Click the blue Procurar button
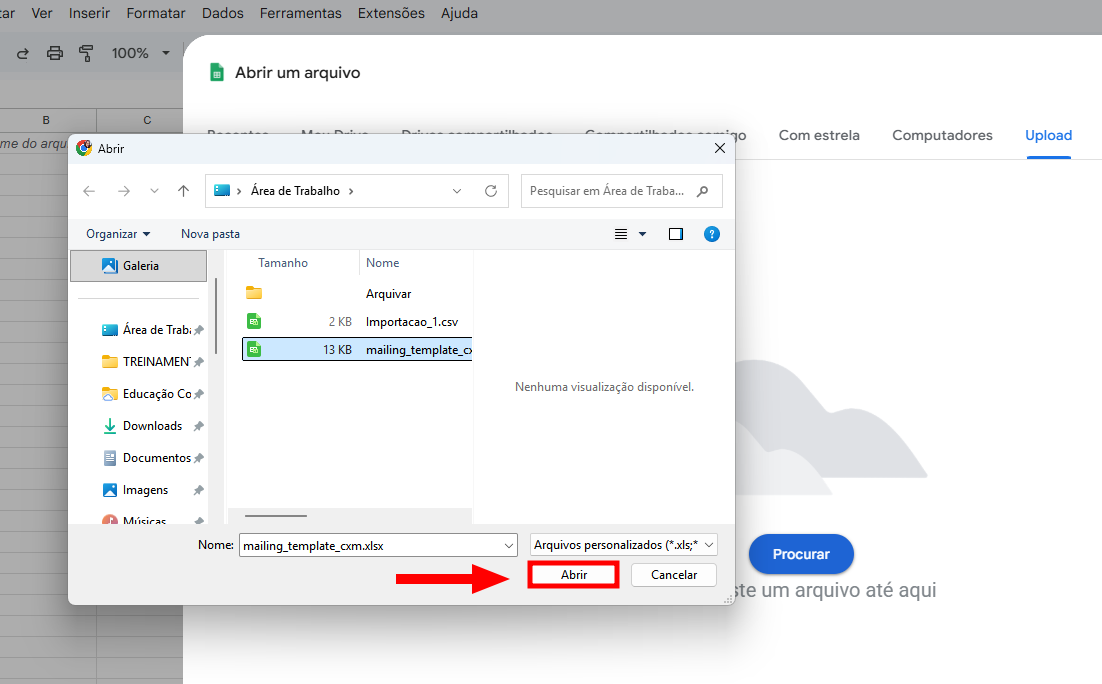 pyautogui.click(x=801, y=554)
